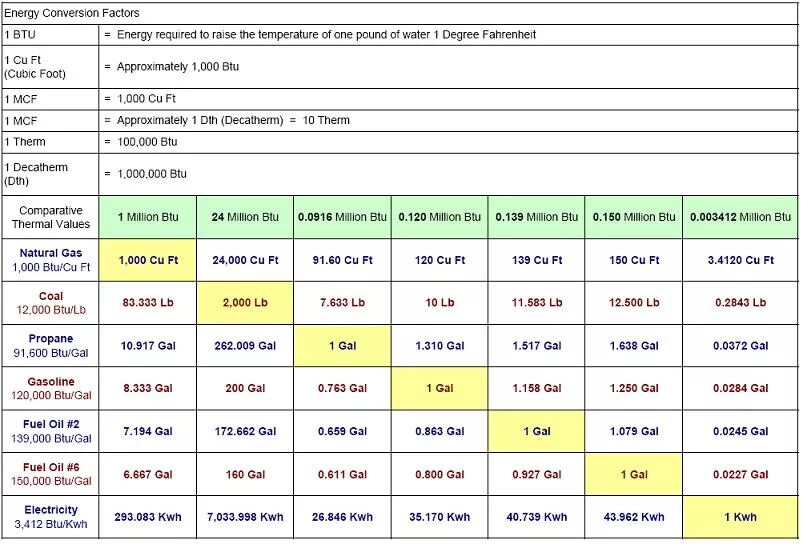This screenshot has height=544, width=803.
Task: Click the 'Natural Gas 1,000 Btu/Cu Ft' row label
Action: tap(50, 260)
